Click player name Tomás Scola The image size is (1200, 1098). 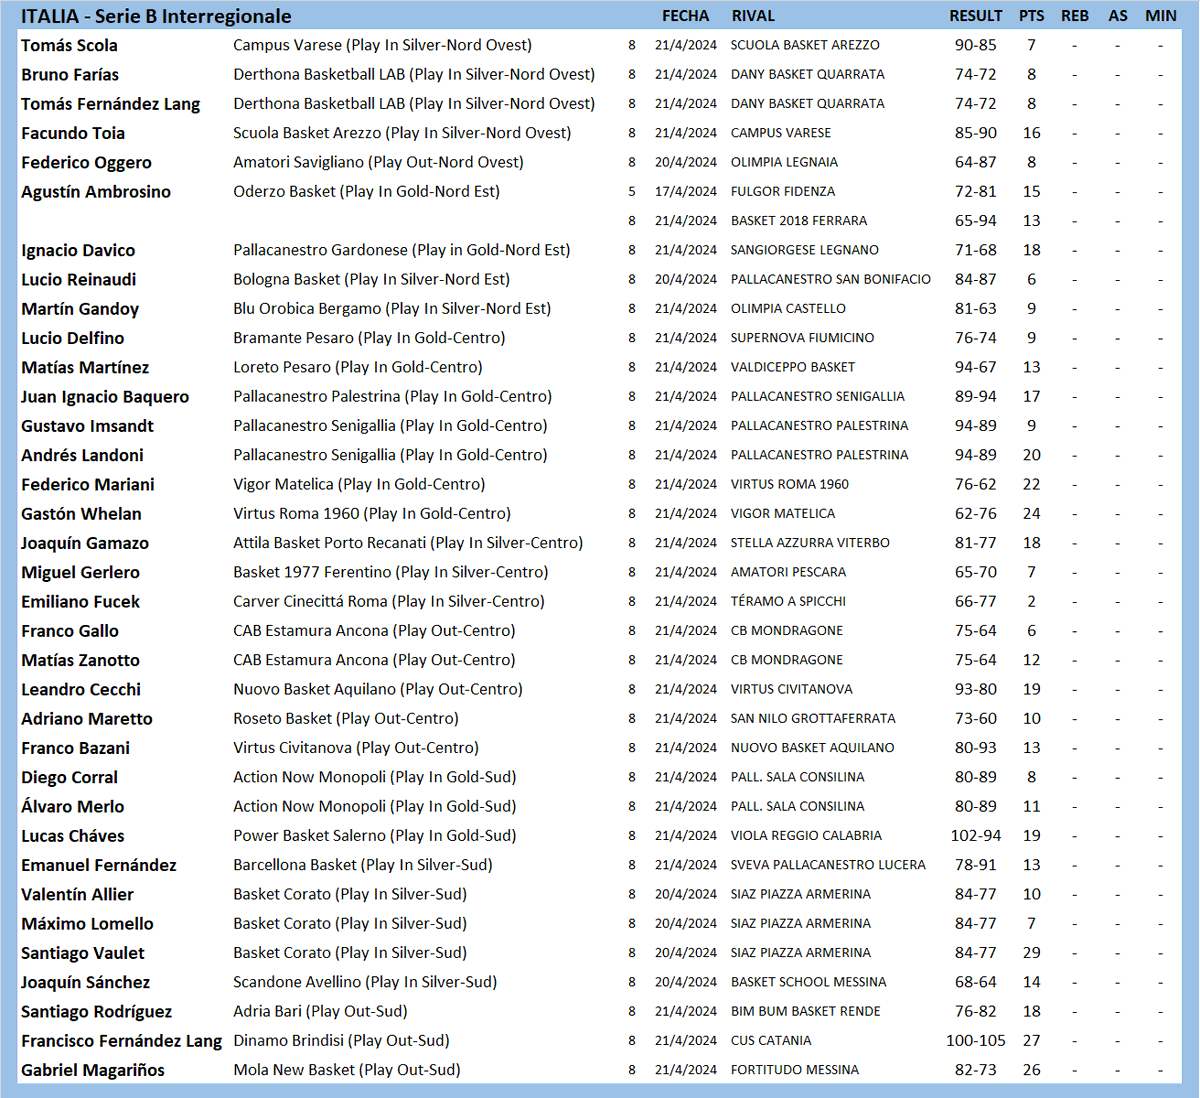(69, 45)
